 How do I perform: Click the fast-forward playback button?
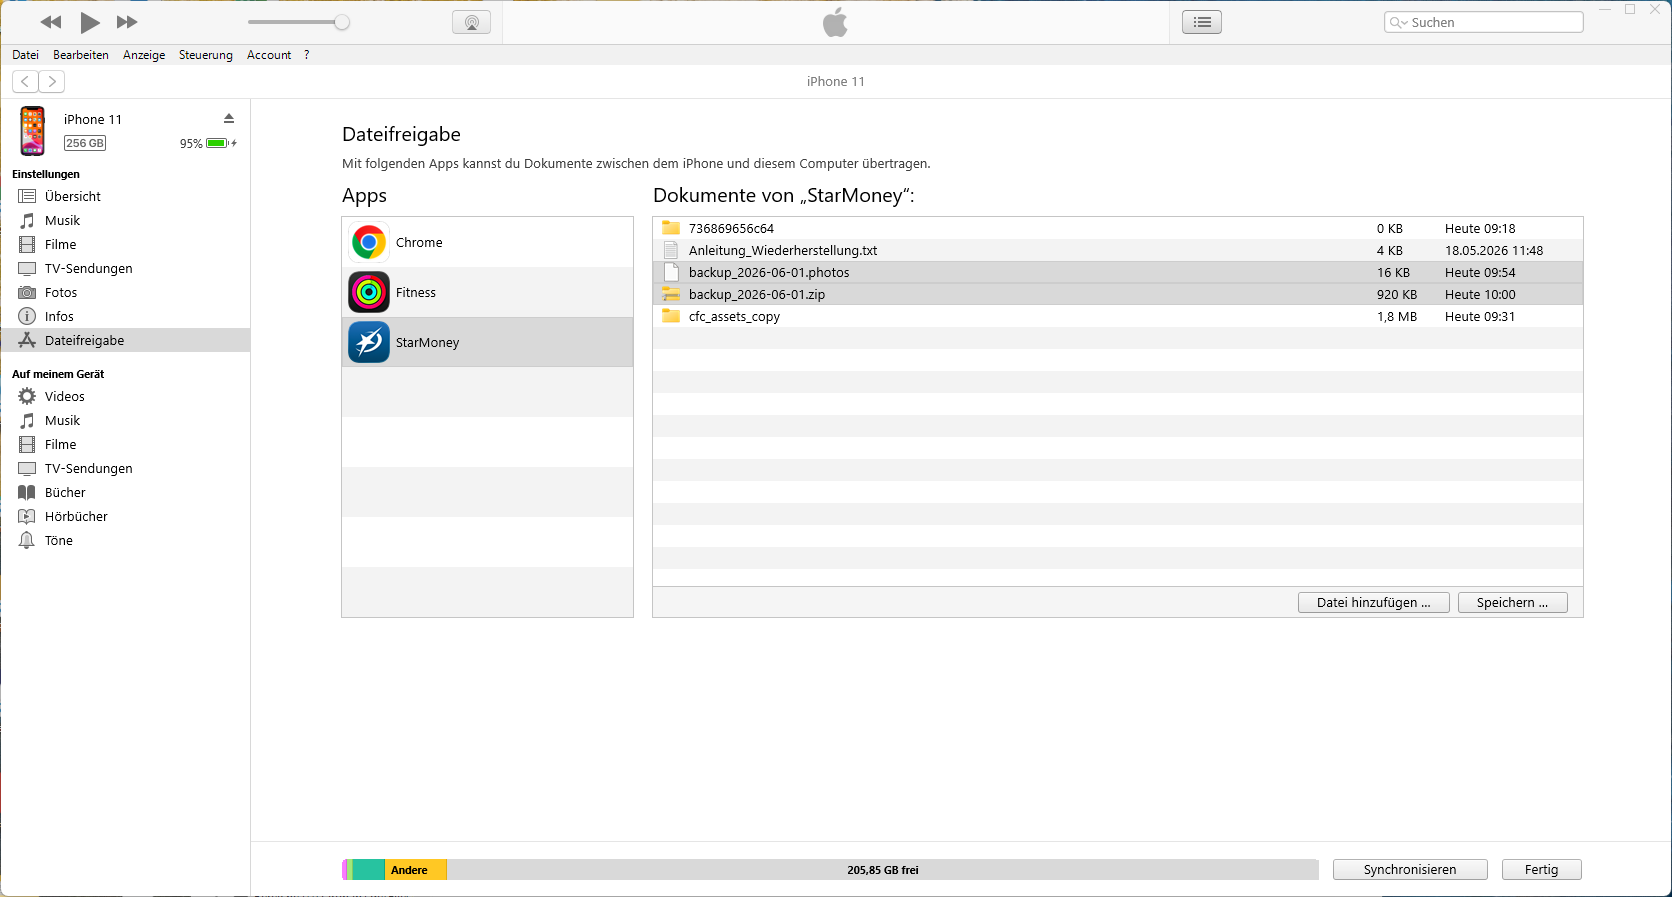(x=127, y=22)
